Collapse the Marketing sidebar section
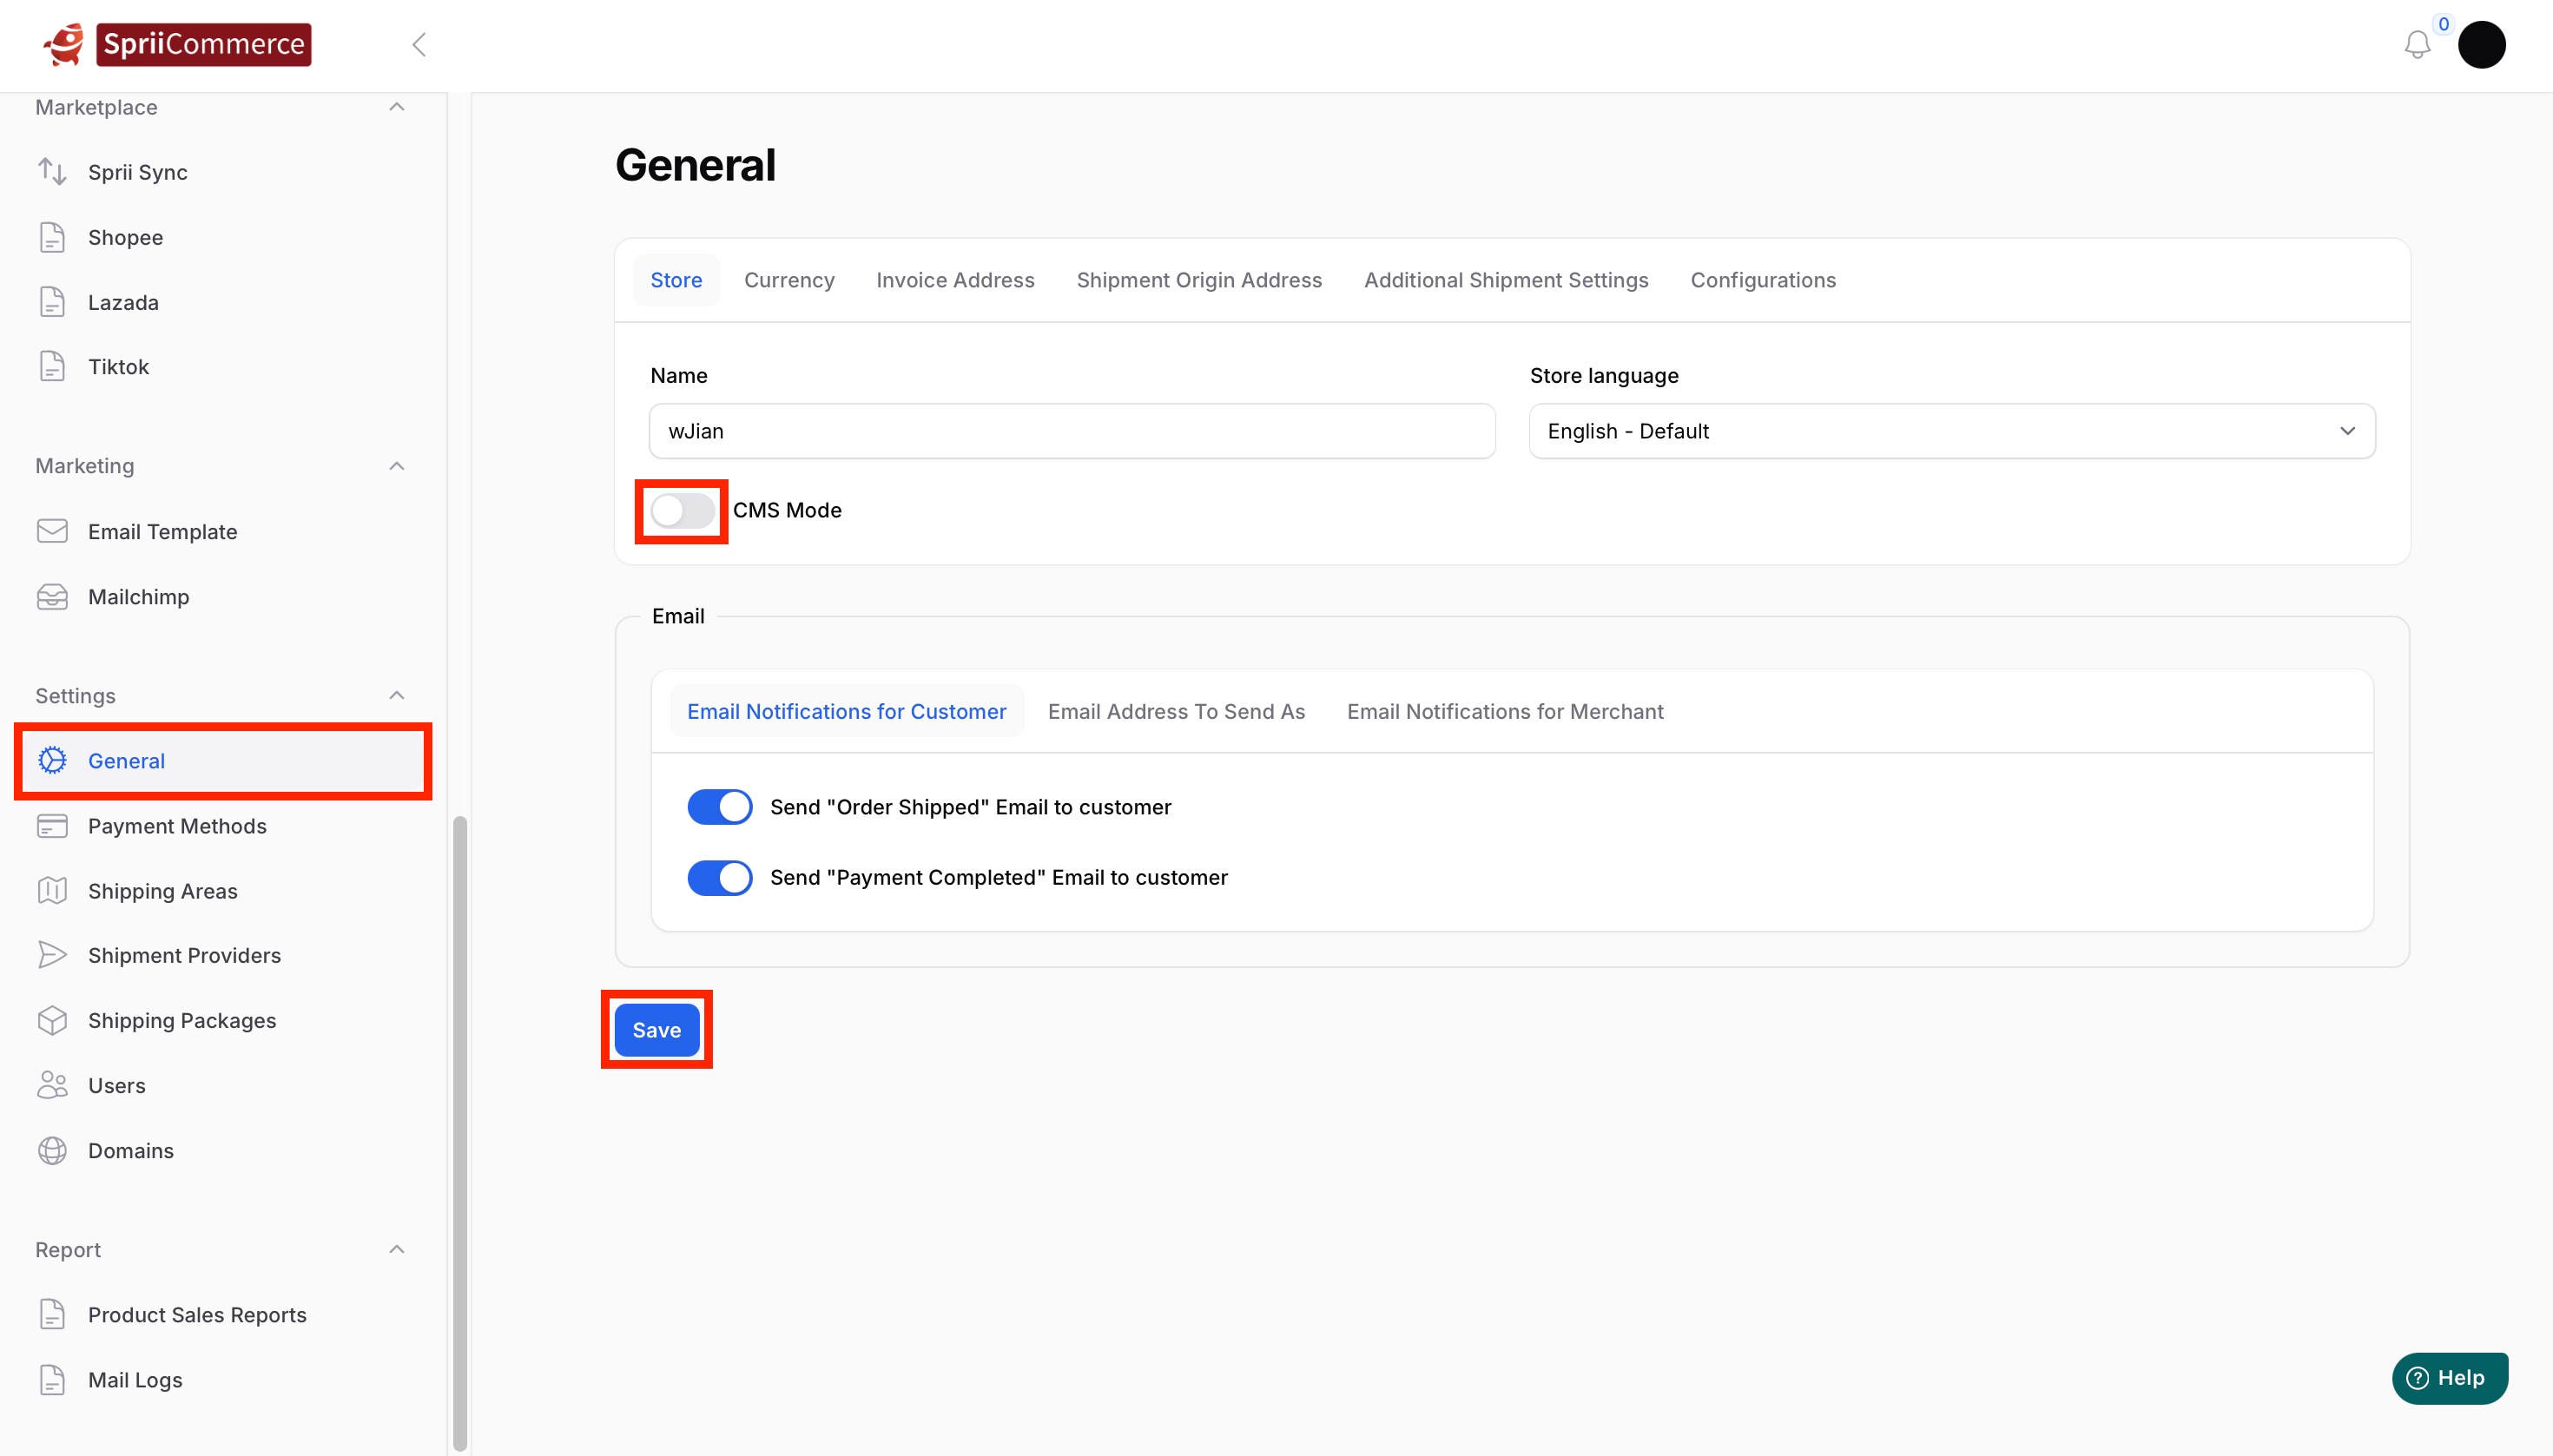2553x1456 pixels. tap(396, 466)
